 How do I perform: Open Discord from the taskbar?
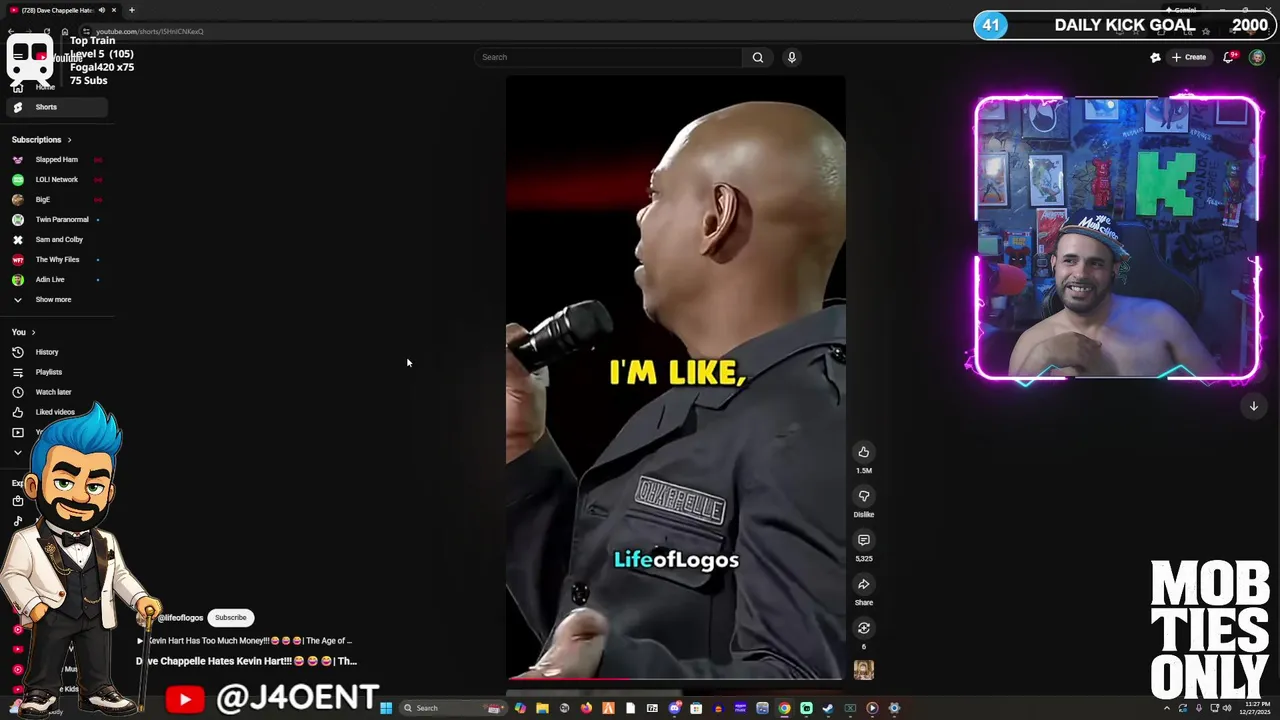(675, 708)
